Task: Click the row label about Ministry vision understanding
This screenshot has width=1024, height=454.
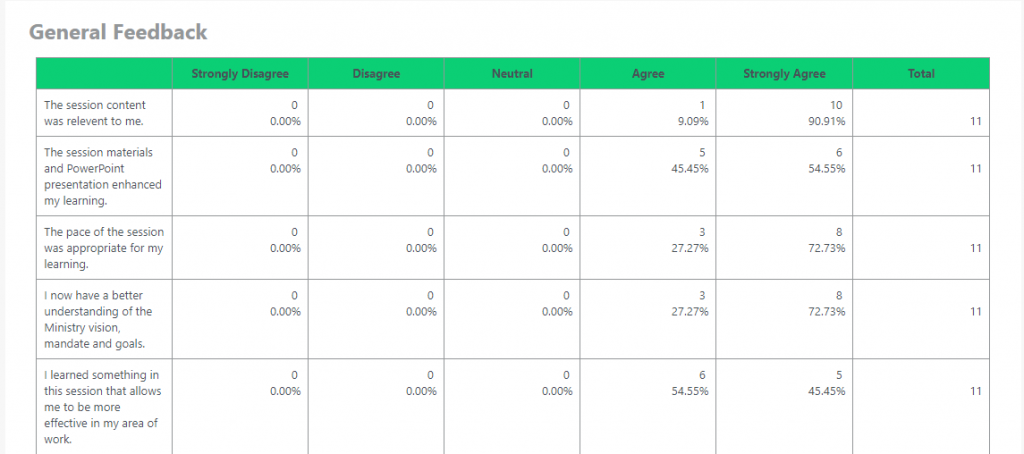Action: click(98, 319)
